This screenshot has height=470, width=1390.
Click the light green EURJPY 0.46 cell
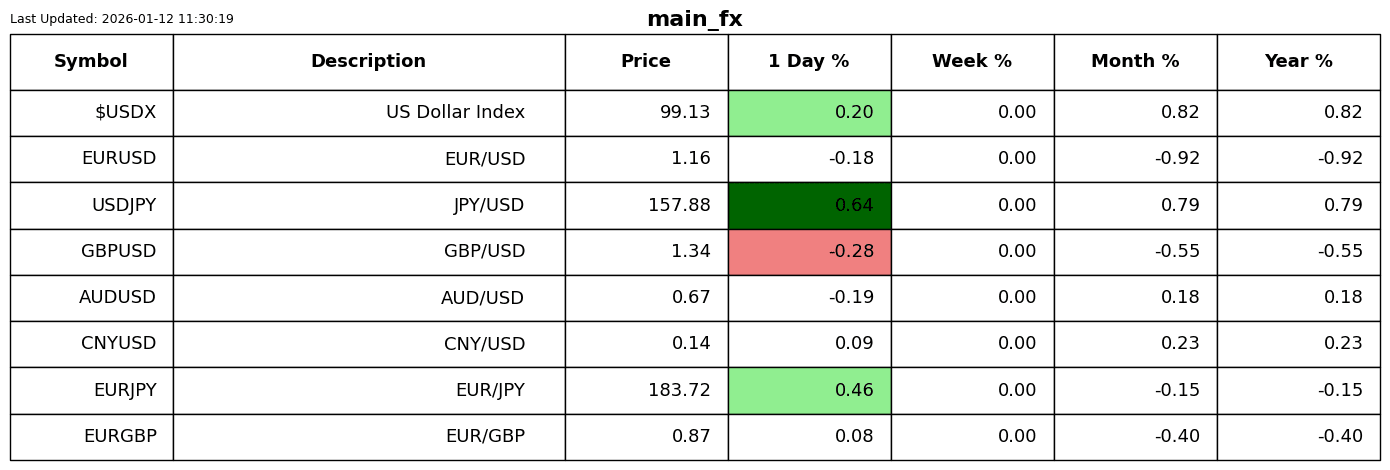(809, 391)
